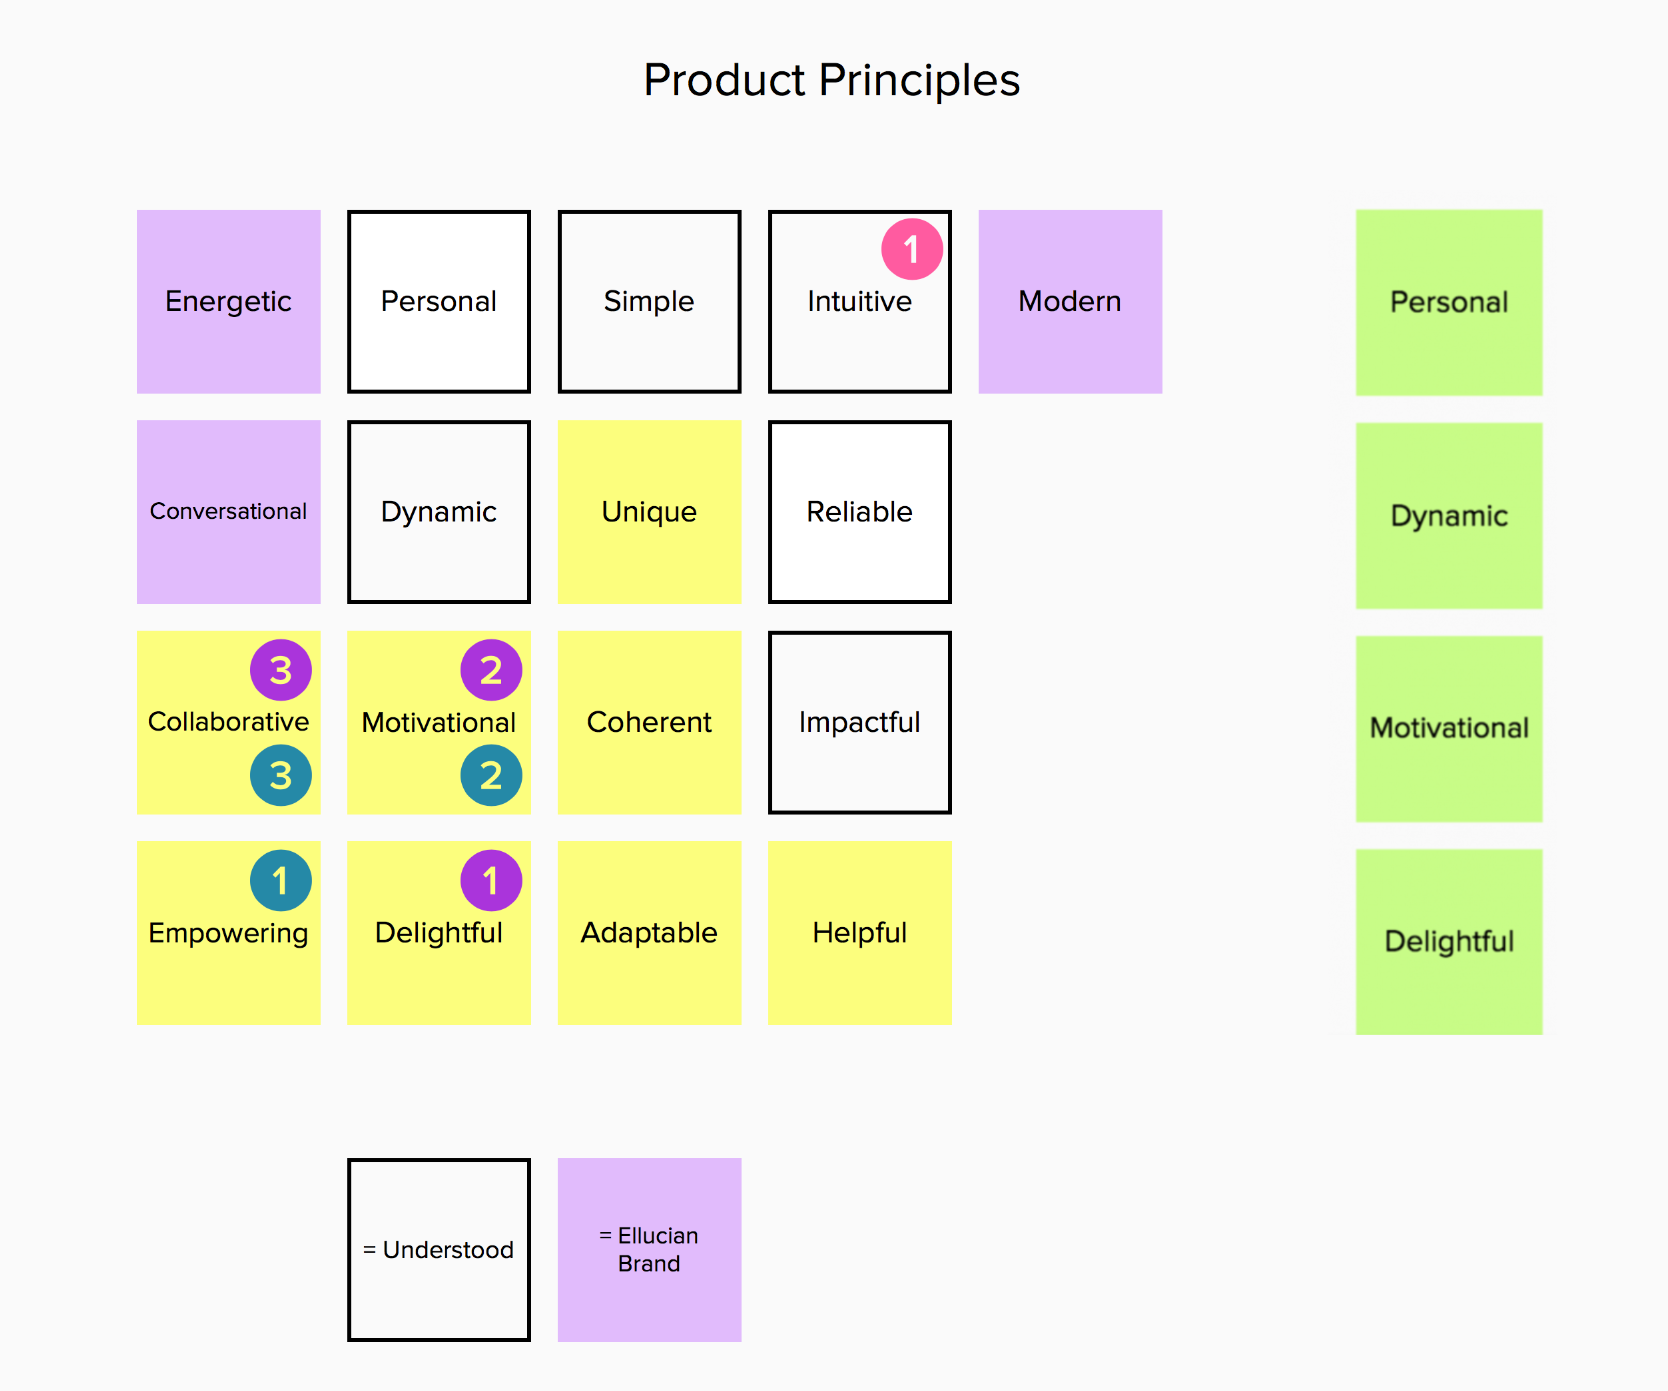Click the Product Principles title
This screenshot has width=1668, height=1391.
coord(832,80)
